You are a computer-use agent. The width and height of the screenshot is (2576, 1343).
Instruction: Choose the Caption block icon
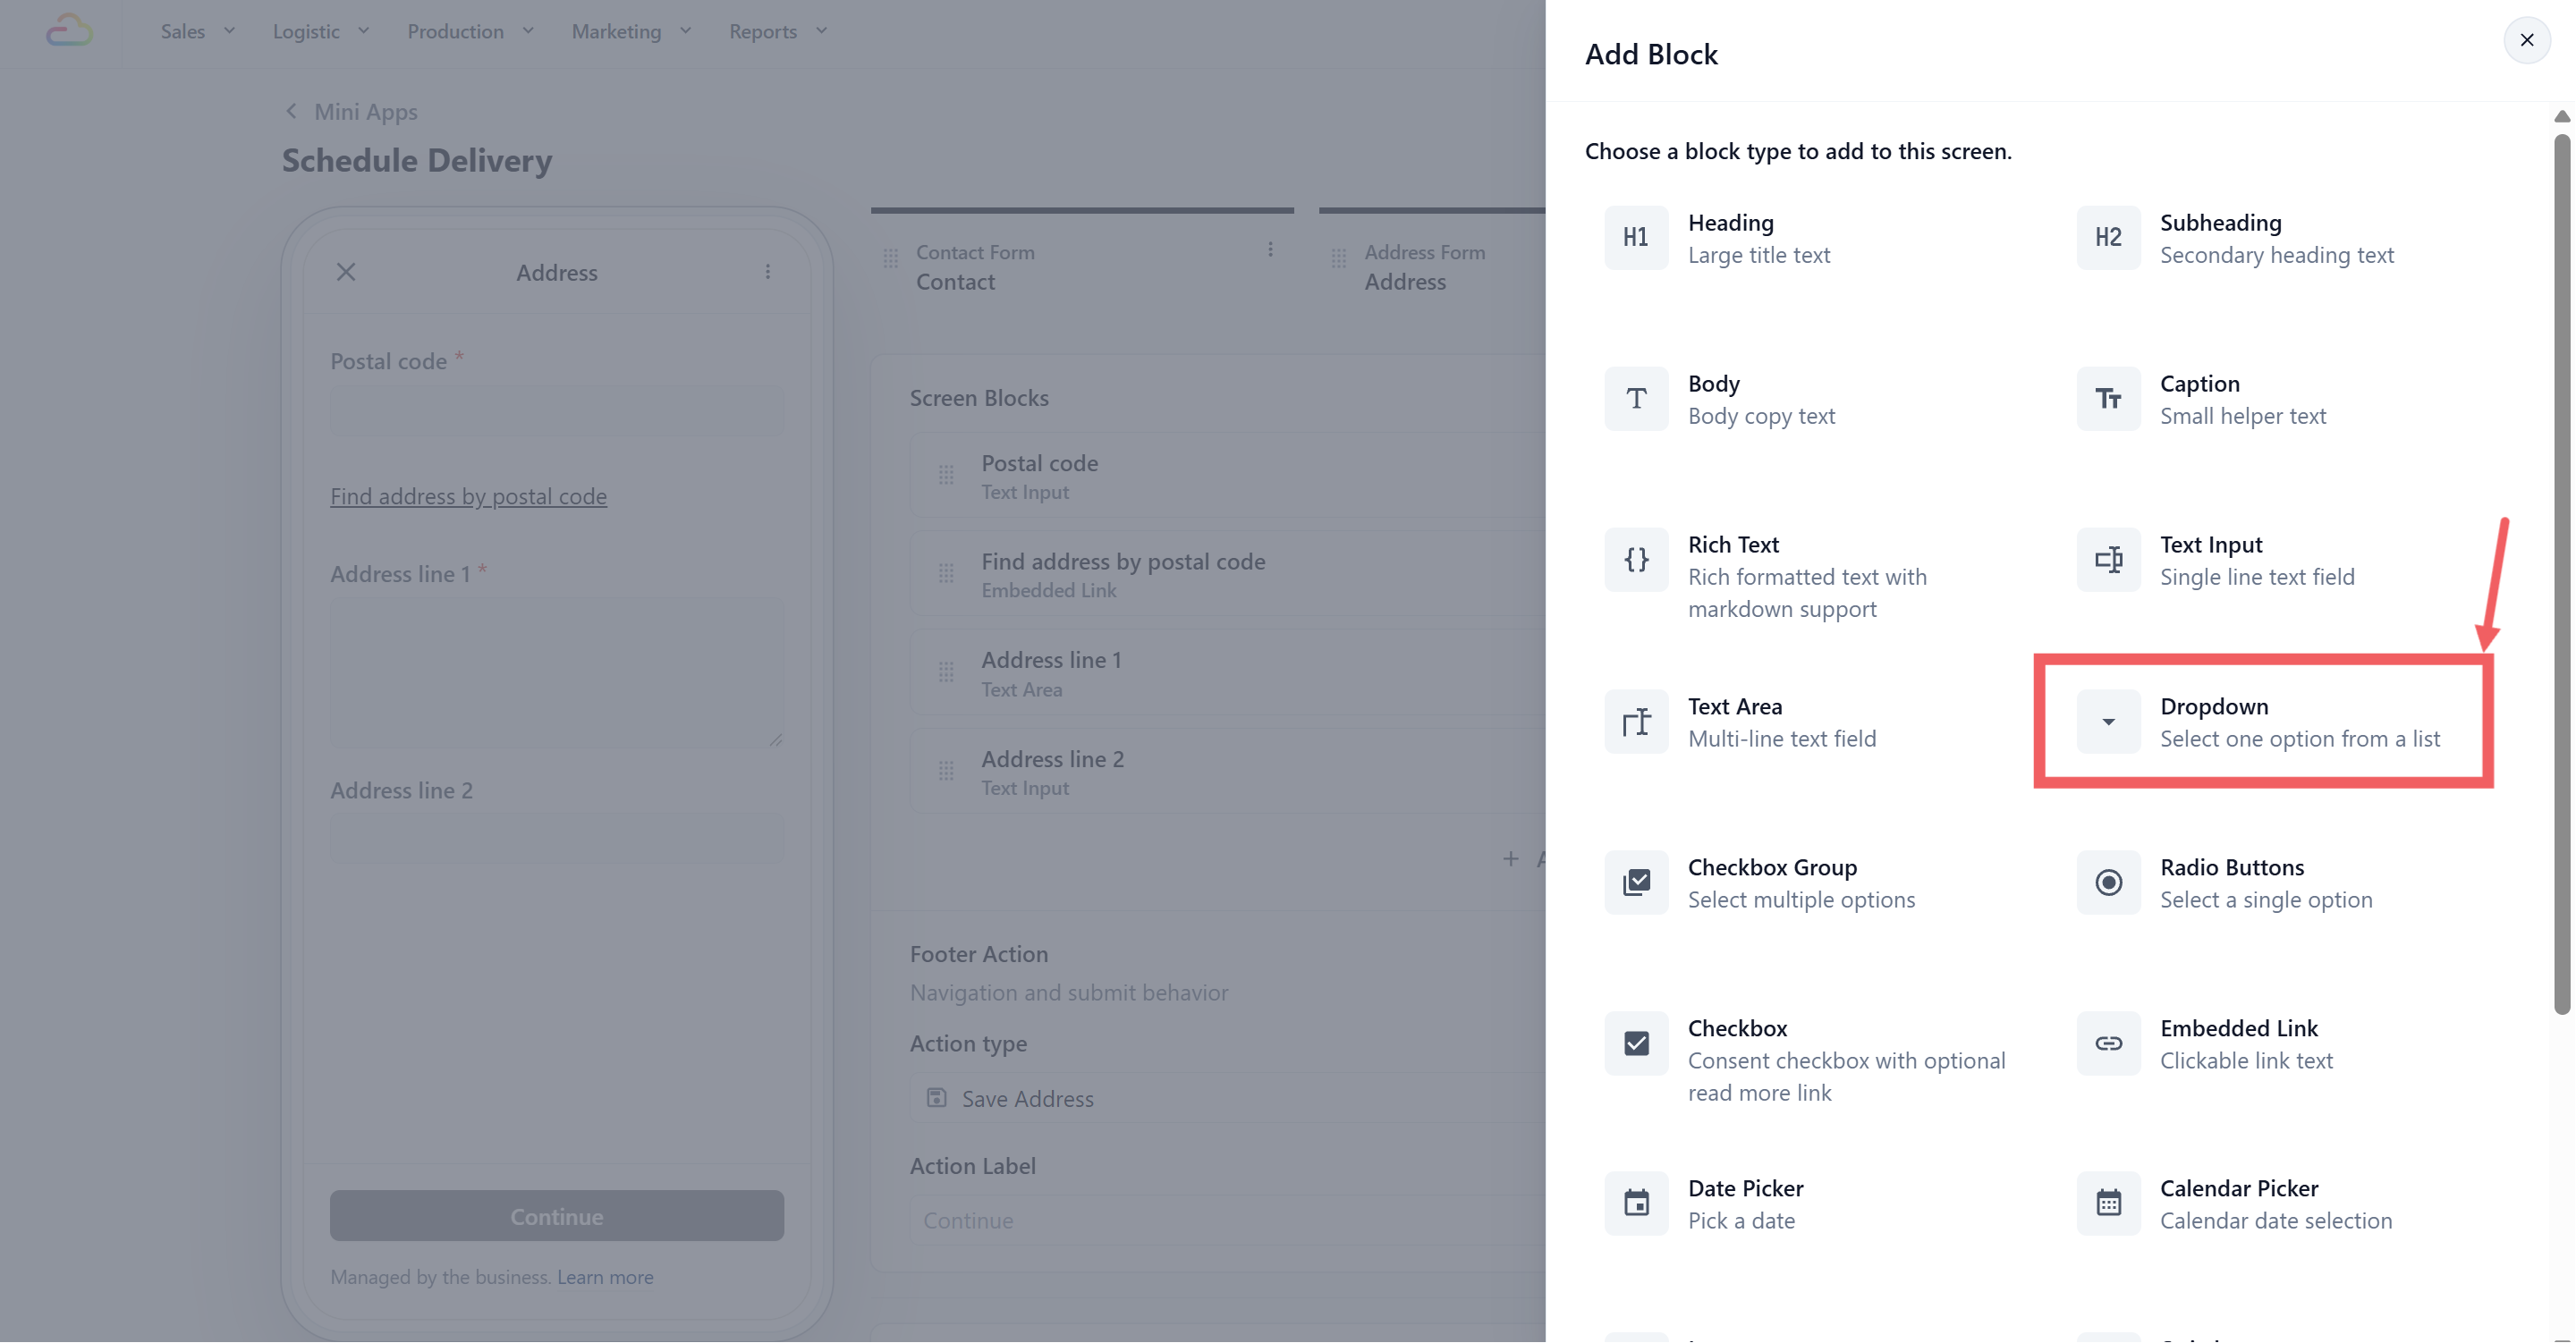click(2108, 399)
